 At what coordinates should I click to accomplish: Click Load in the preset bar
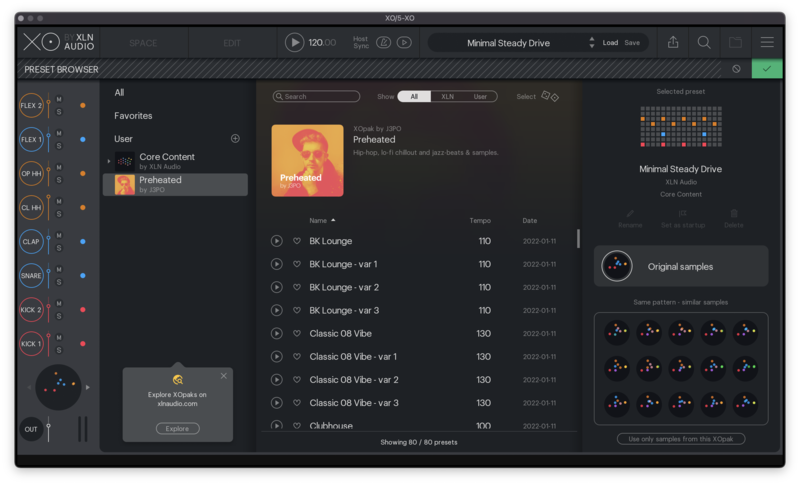pos(610,43)
